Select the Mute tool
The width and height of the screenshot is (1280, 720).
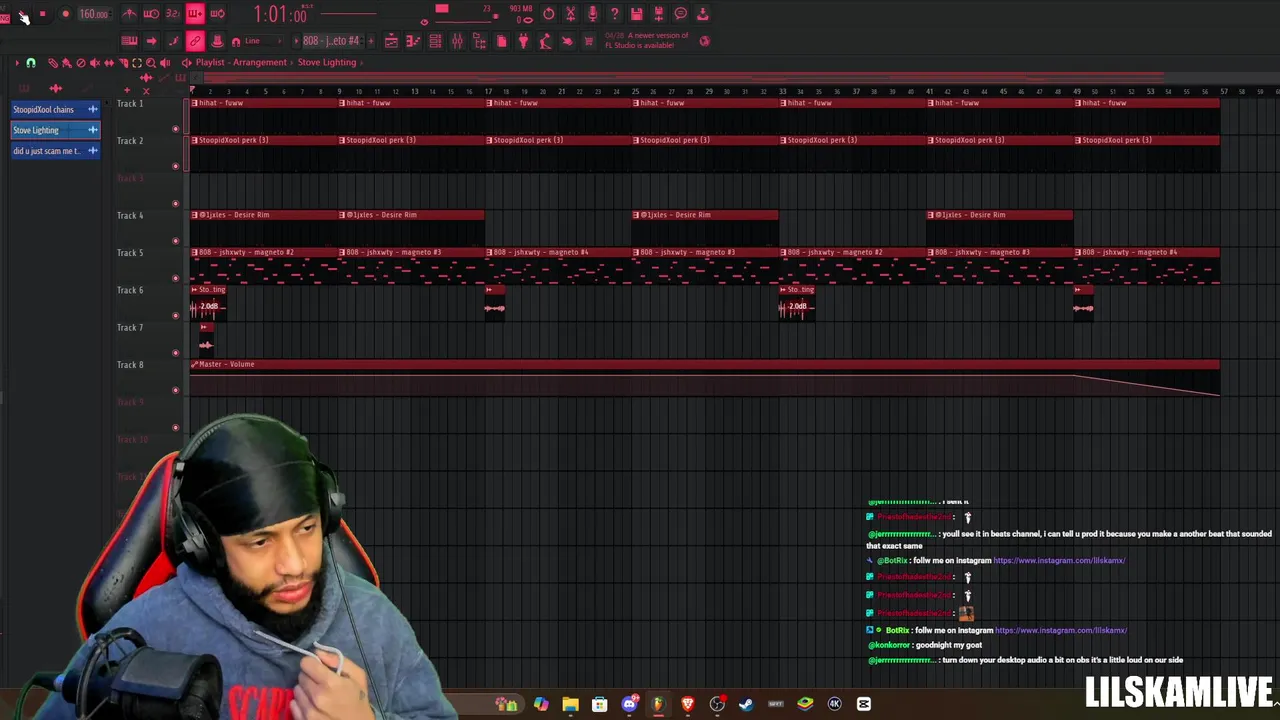point(95,63)
